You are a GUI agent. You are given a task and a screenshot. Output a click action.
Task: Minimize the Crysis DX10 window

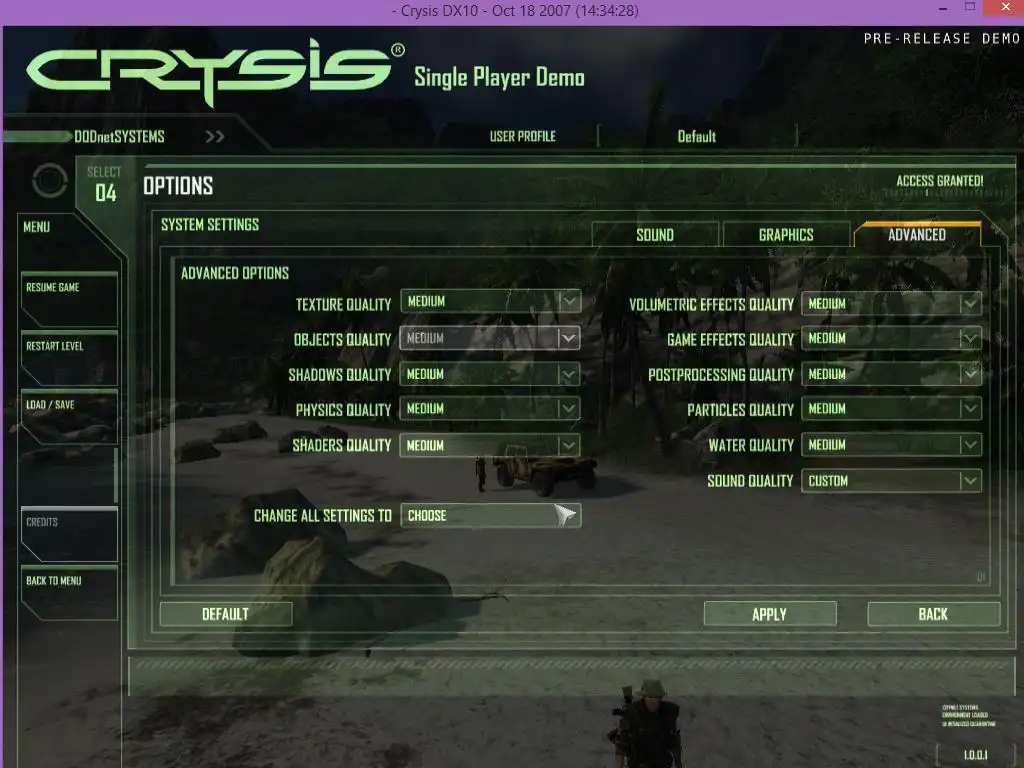click(x=942, y=9)
